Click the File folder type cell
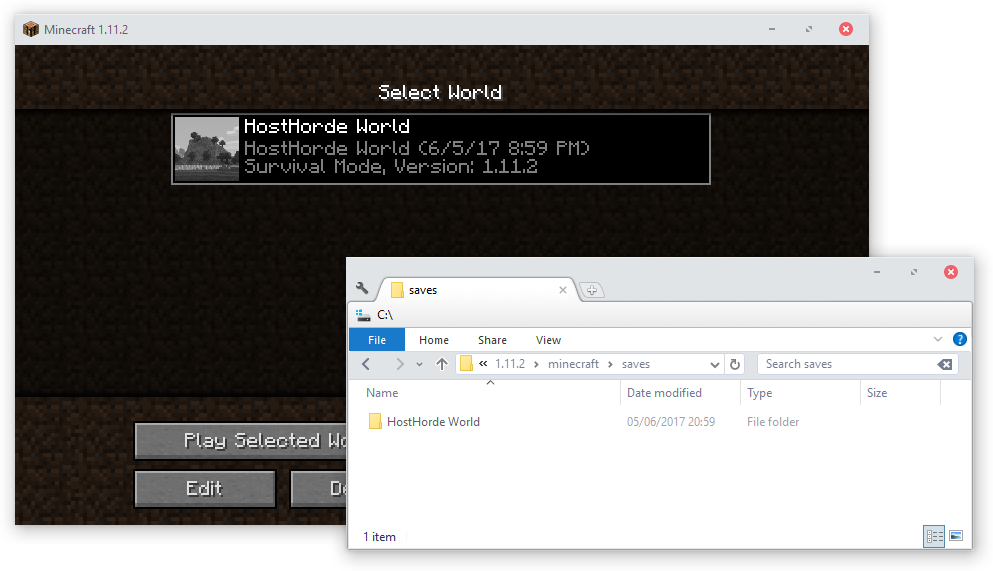Viewport: 993px width, 571px height. [773, 422]
